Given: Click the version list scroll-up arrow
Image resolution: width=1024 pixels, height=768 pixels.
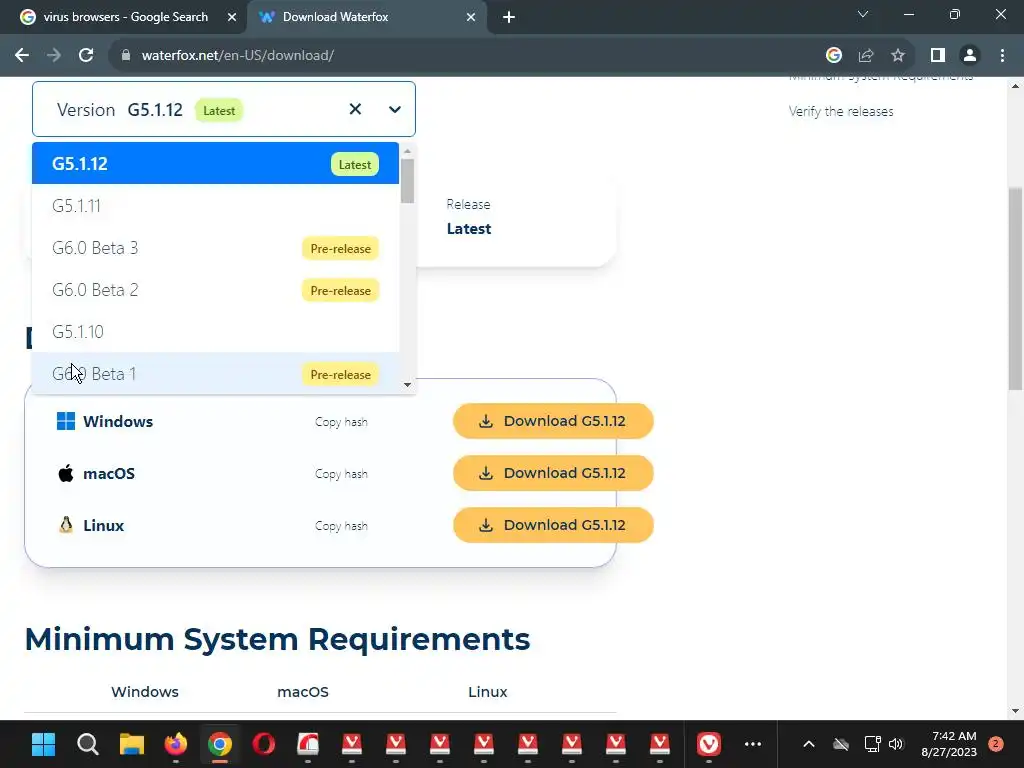Looking at the screenshot, I should tap(408, 151).
